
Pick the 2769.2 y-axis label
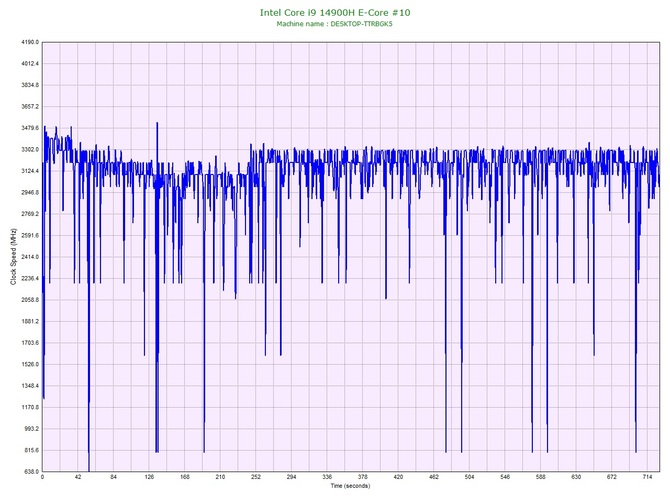click(30, 214)
